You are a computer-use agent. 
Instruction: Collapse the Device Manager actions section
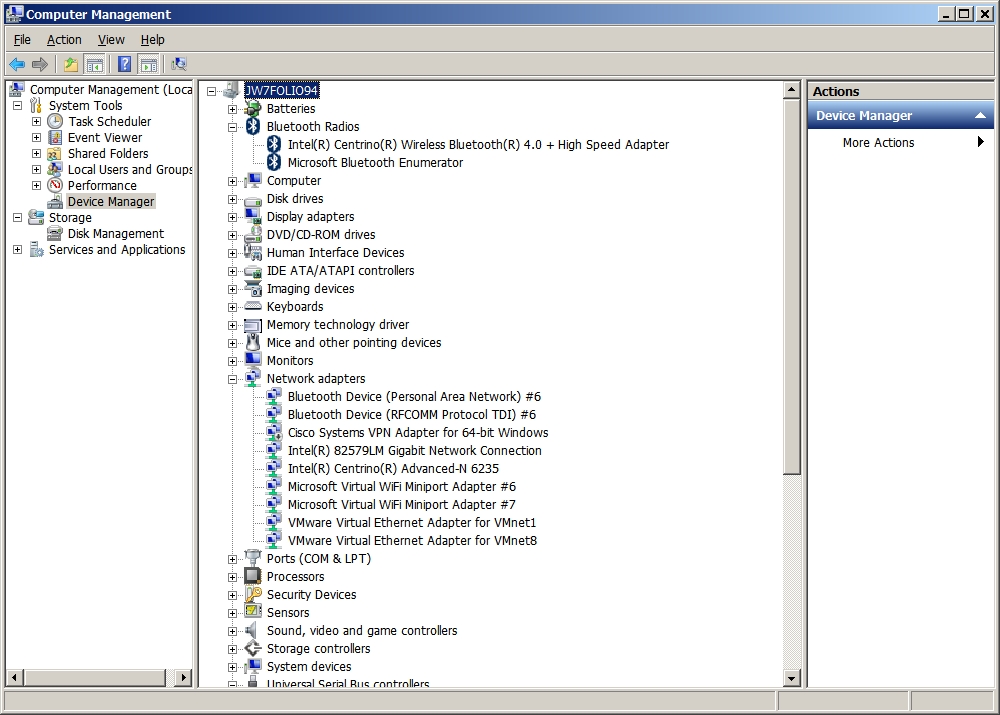tap(980, 115)
